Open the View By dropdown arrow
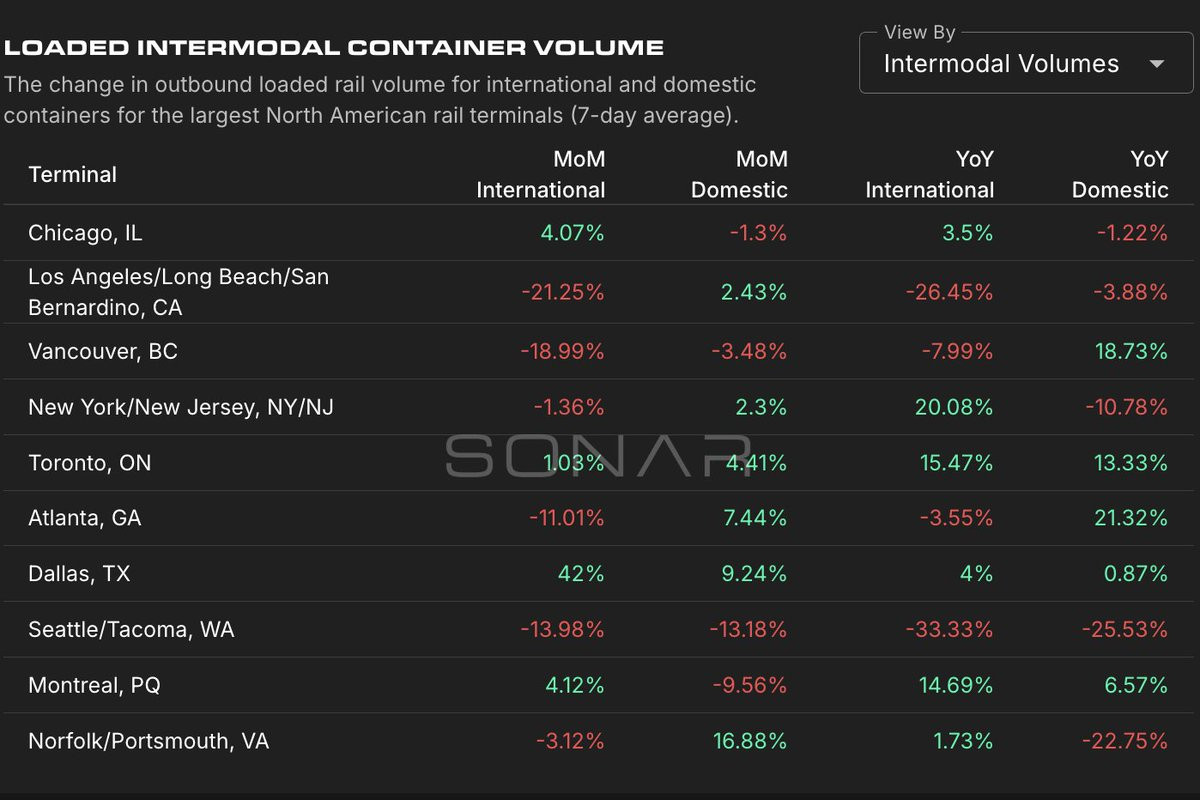This screenshot has height=800, width=1200. (x=1157, y=64)
